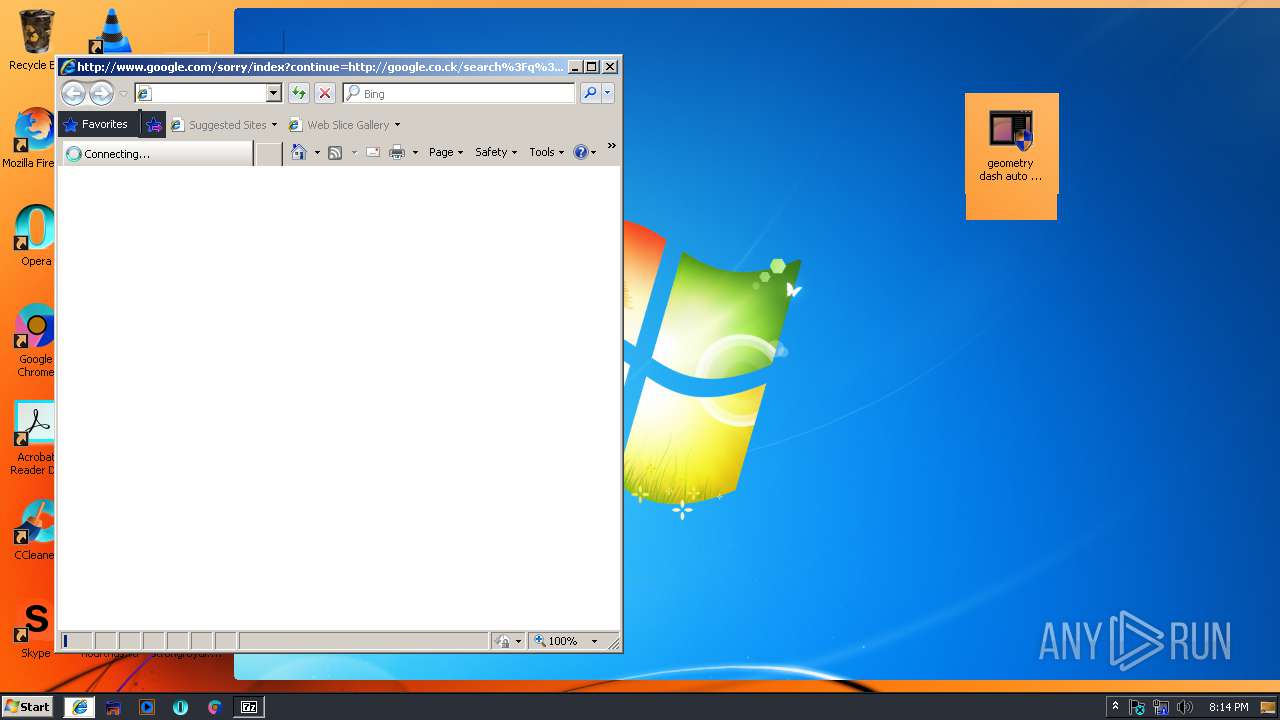Open the Safety menu
The width and height of the screenshot is (1280, 720).
pyautogui.click(x=496, y=152)
